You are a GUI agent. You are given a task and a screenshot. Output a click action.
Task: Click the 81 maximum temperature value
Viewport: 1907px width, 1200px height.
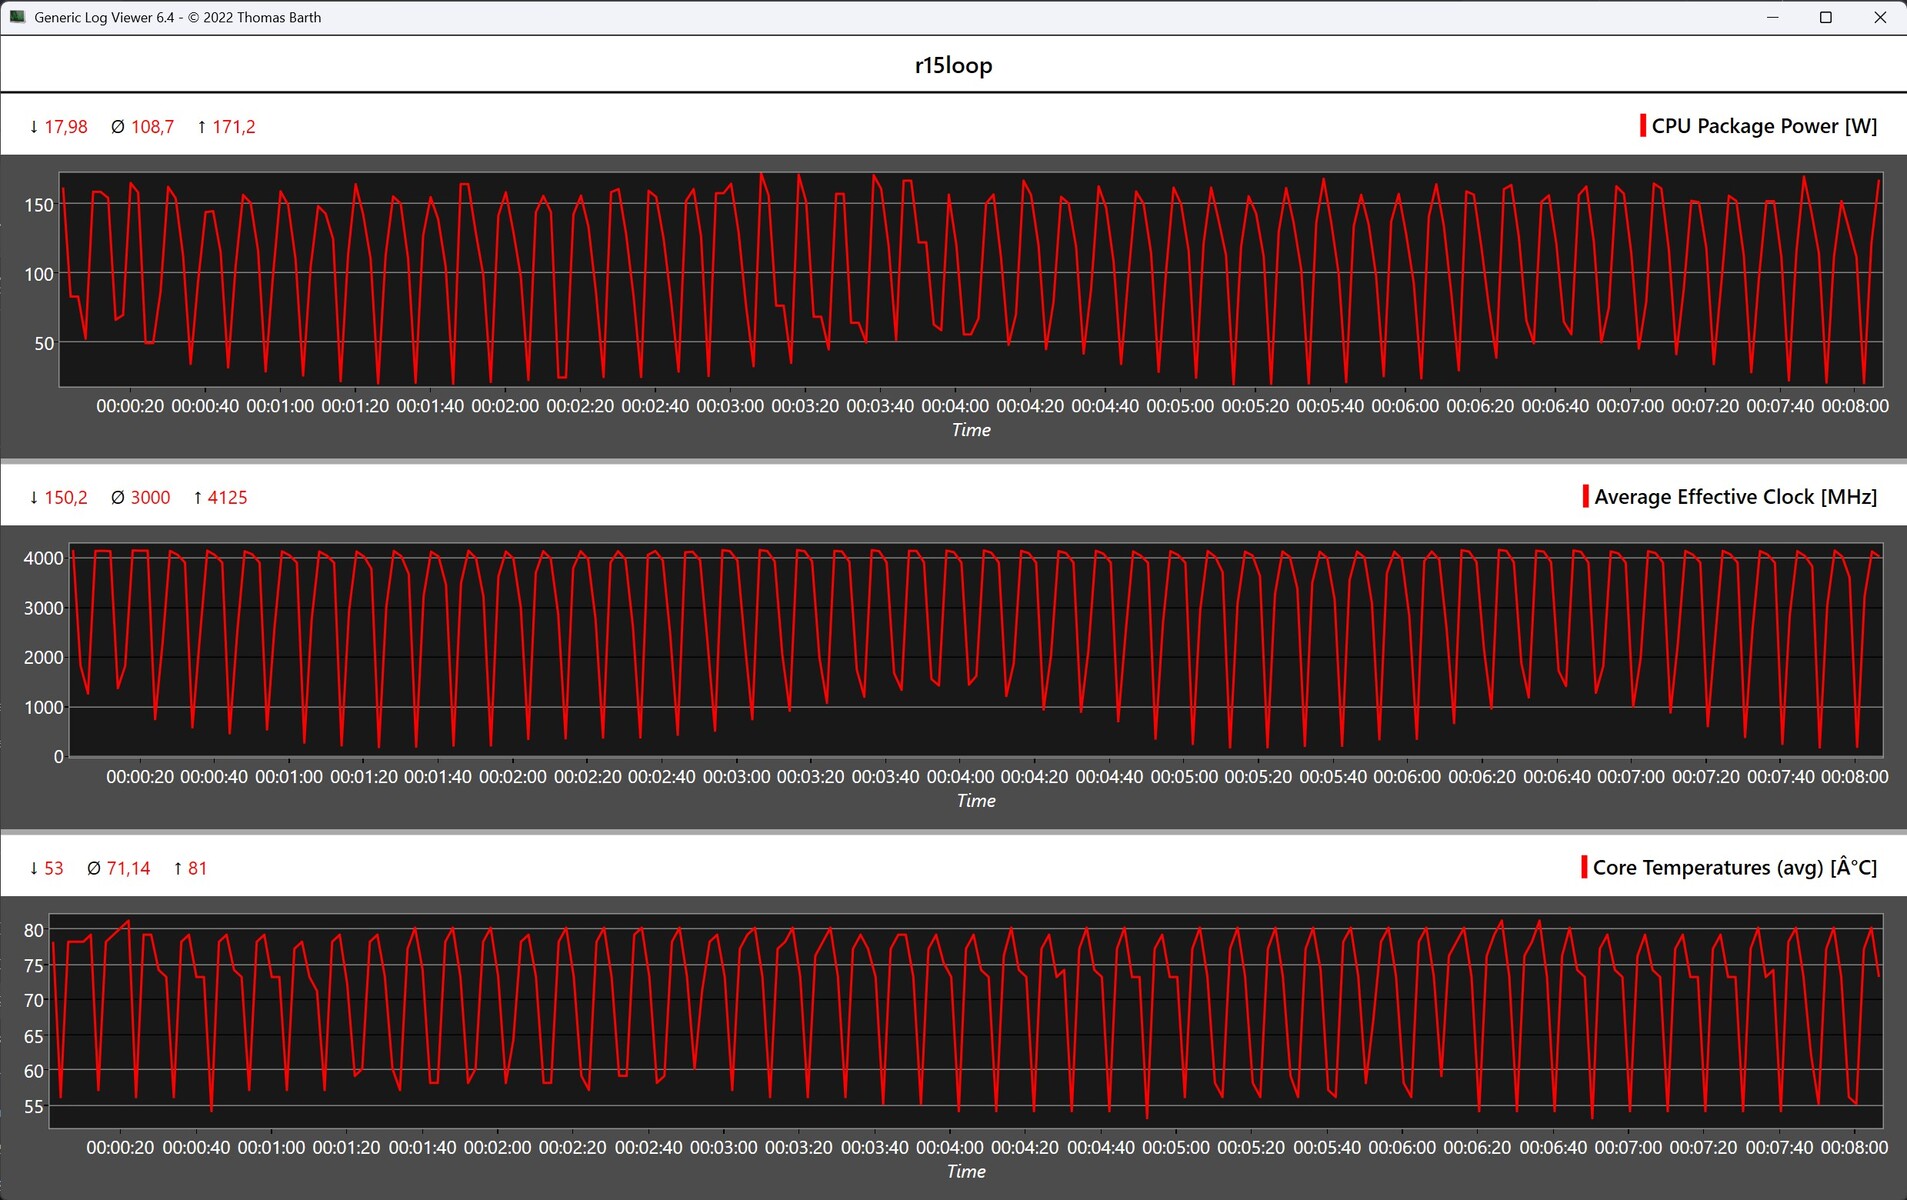coord(197,869)
